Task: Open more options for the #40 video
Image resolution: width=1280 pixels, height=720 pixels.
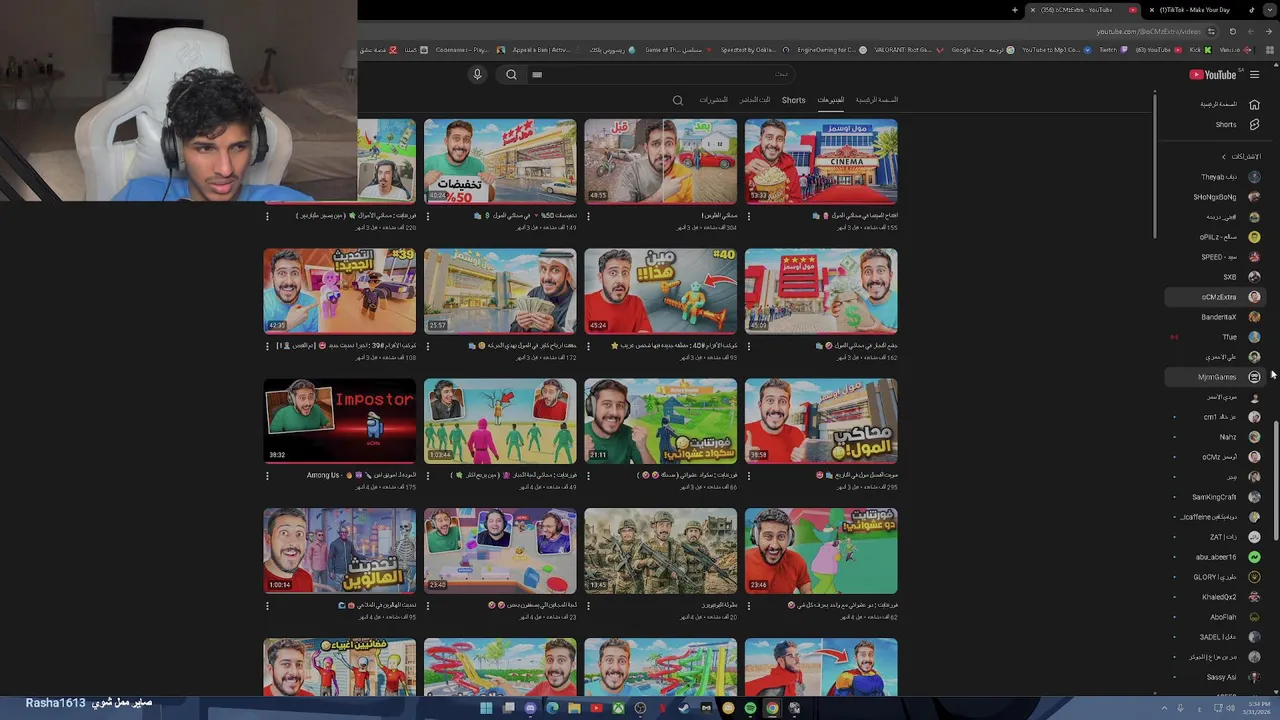Action: click(588, 346)
